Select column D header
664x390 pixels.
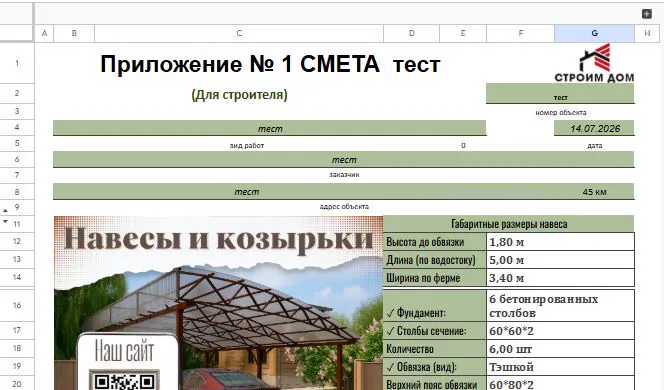(412, 33)
